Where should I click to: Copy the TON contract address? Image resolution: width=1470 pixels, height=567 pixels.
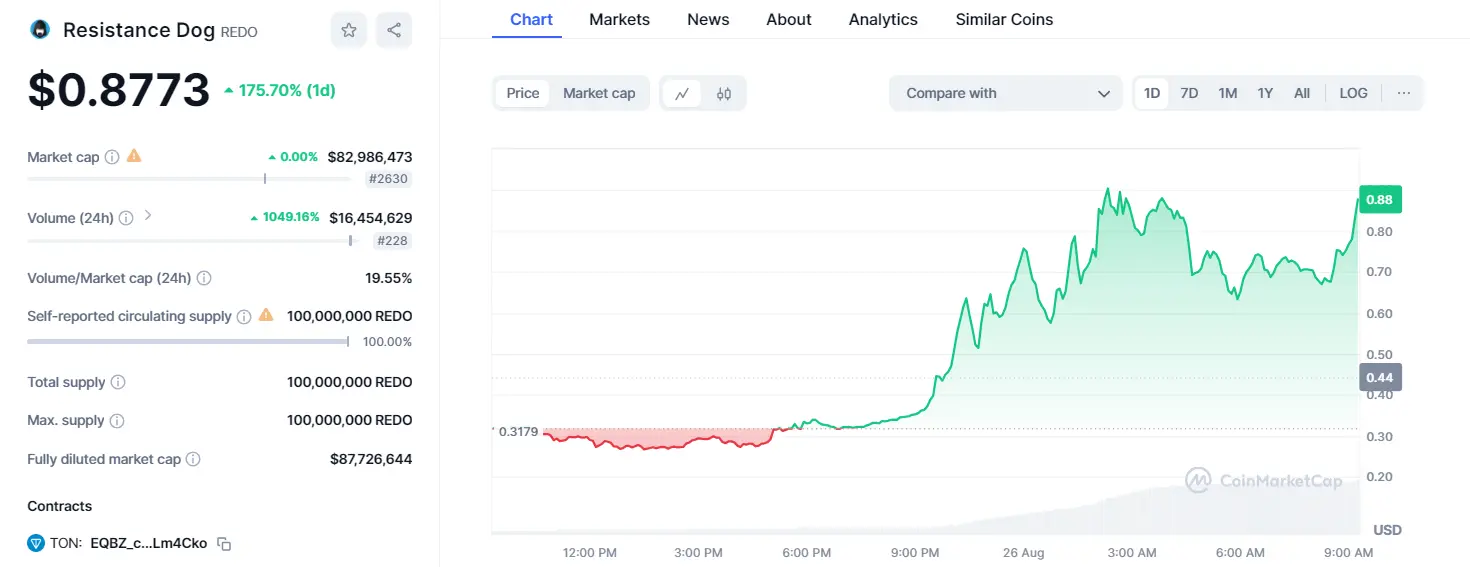(x=225, y=544)
